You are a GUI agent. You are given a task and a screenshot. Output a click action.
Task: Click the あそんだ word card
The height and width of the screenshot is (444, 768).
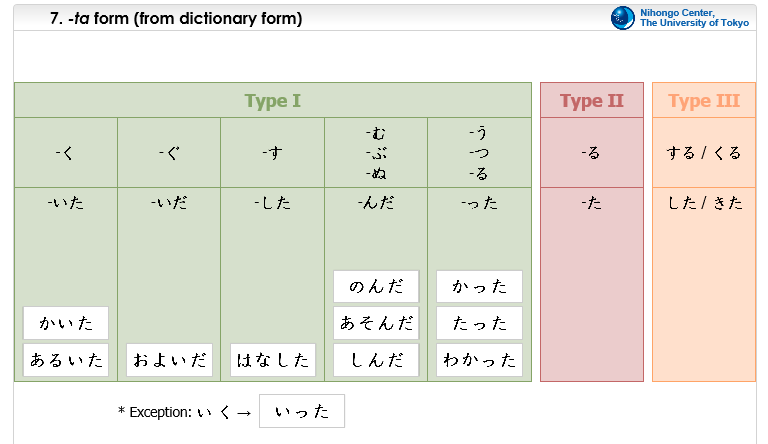(376, 323)
